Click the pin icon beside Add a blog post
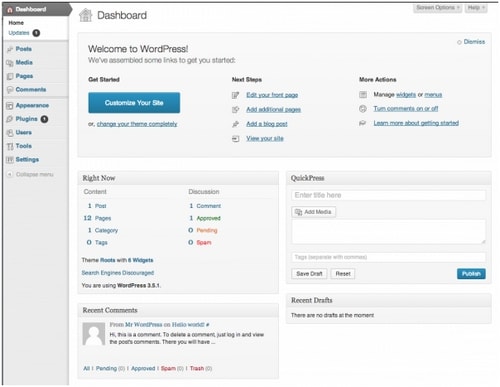 (236, 124)
